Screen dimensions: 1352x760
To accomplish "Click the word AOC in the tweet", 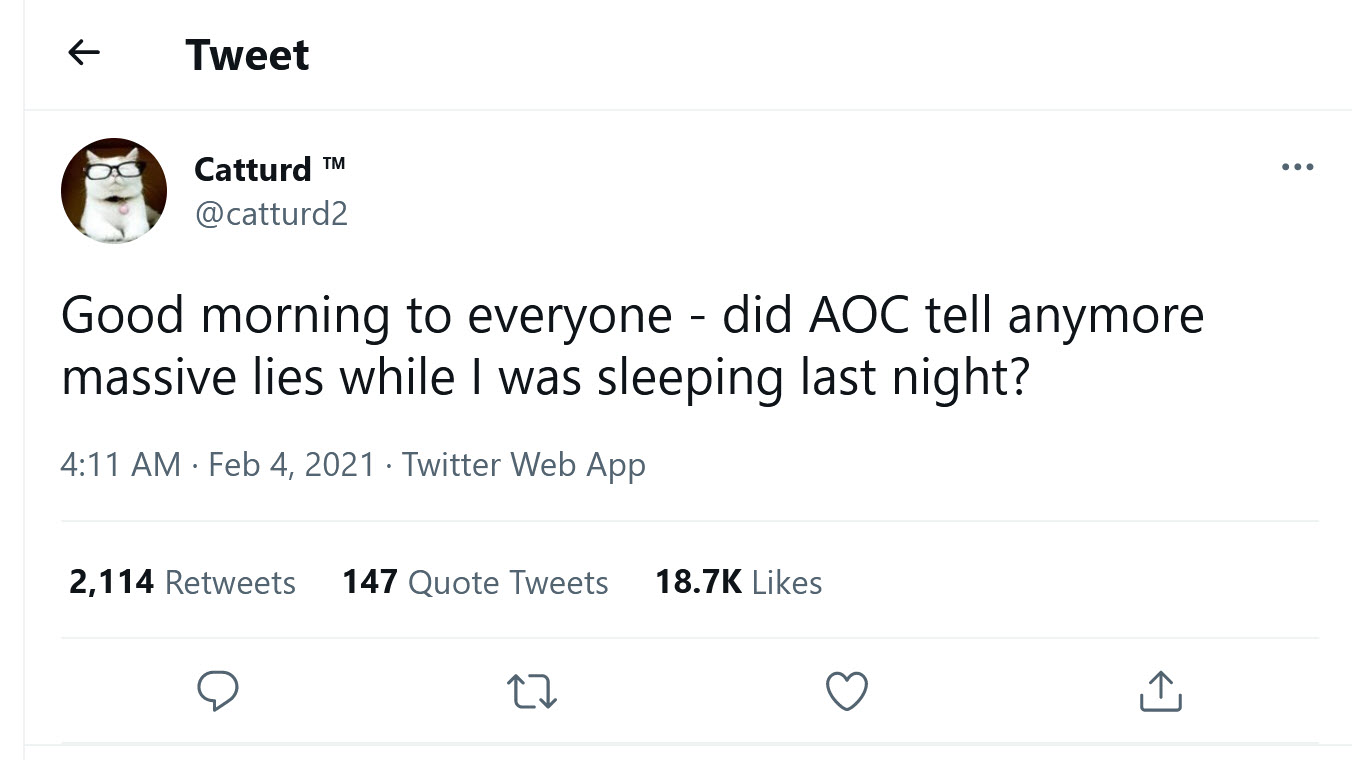I will pyautogui.click(x=859, y=316).
